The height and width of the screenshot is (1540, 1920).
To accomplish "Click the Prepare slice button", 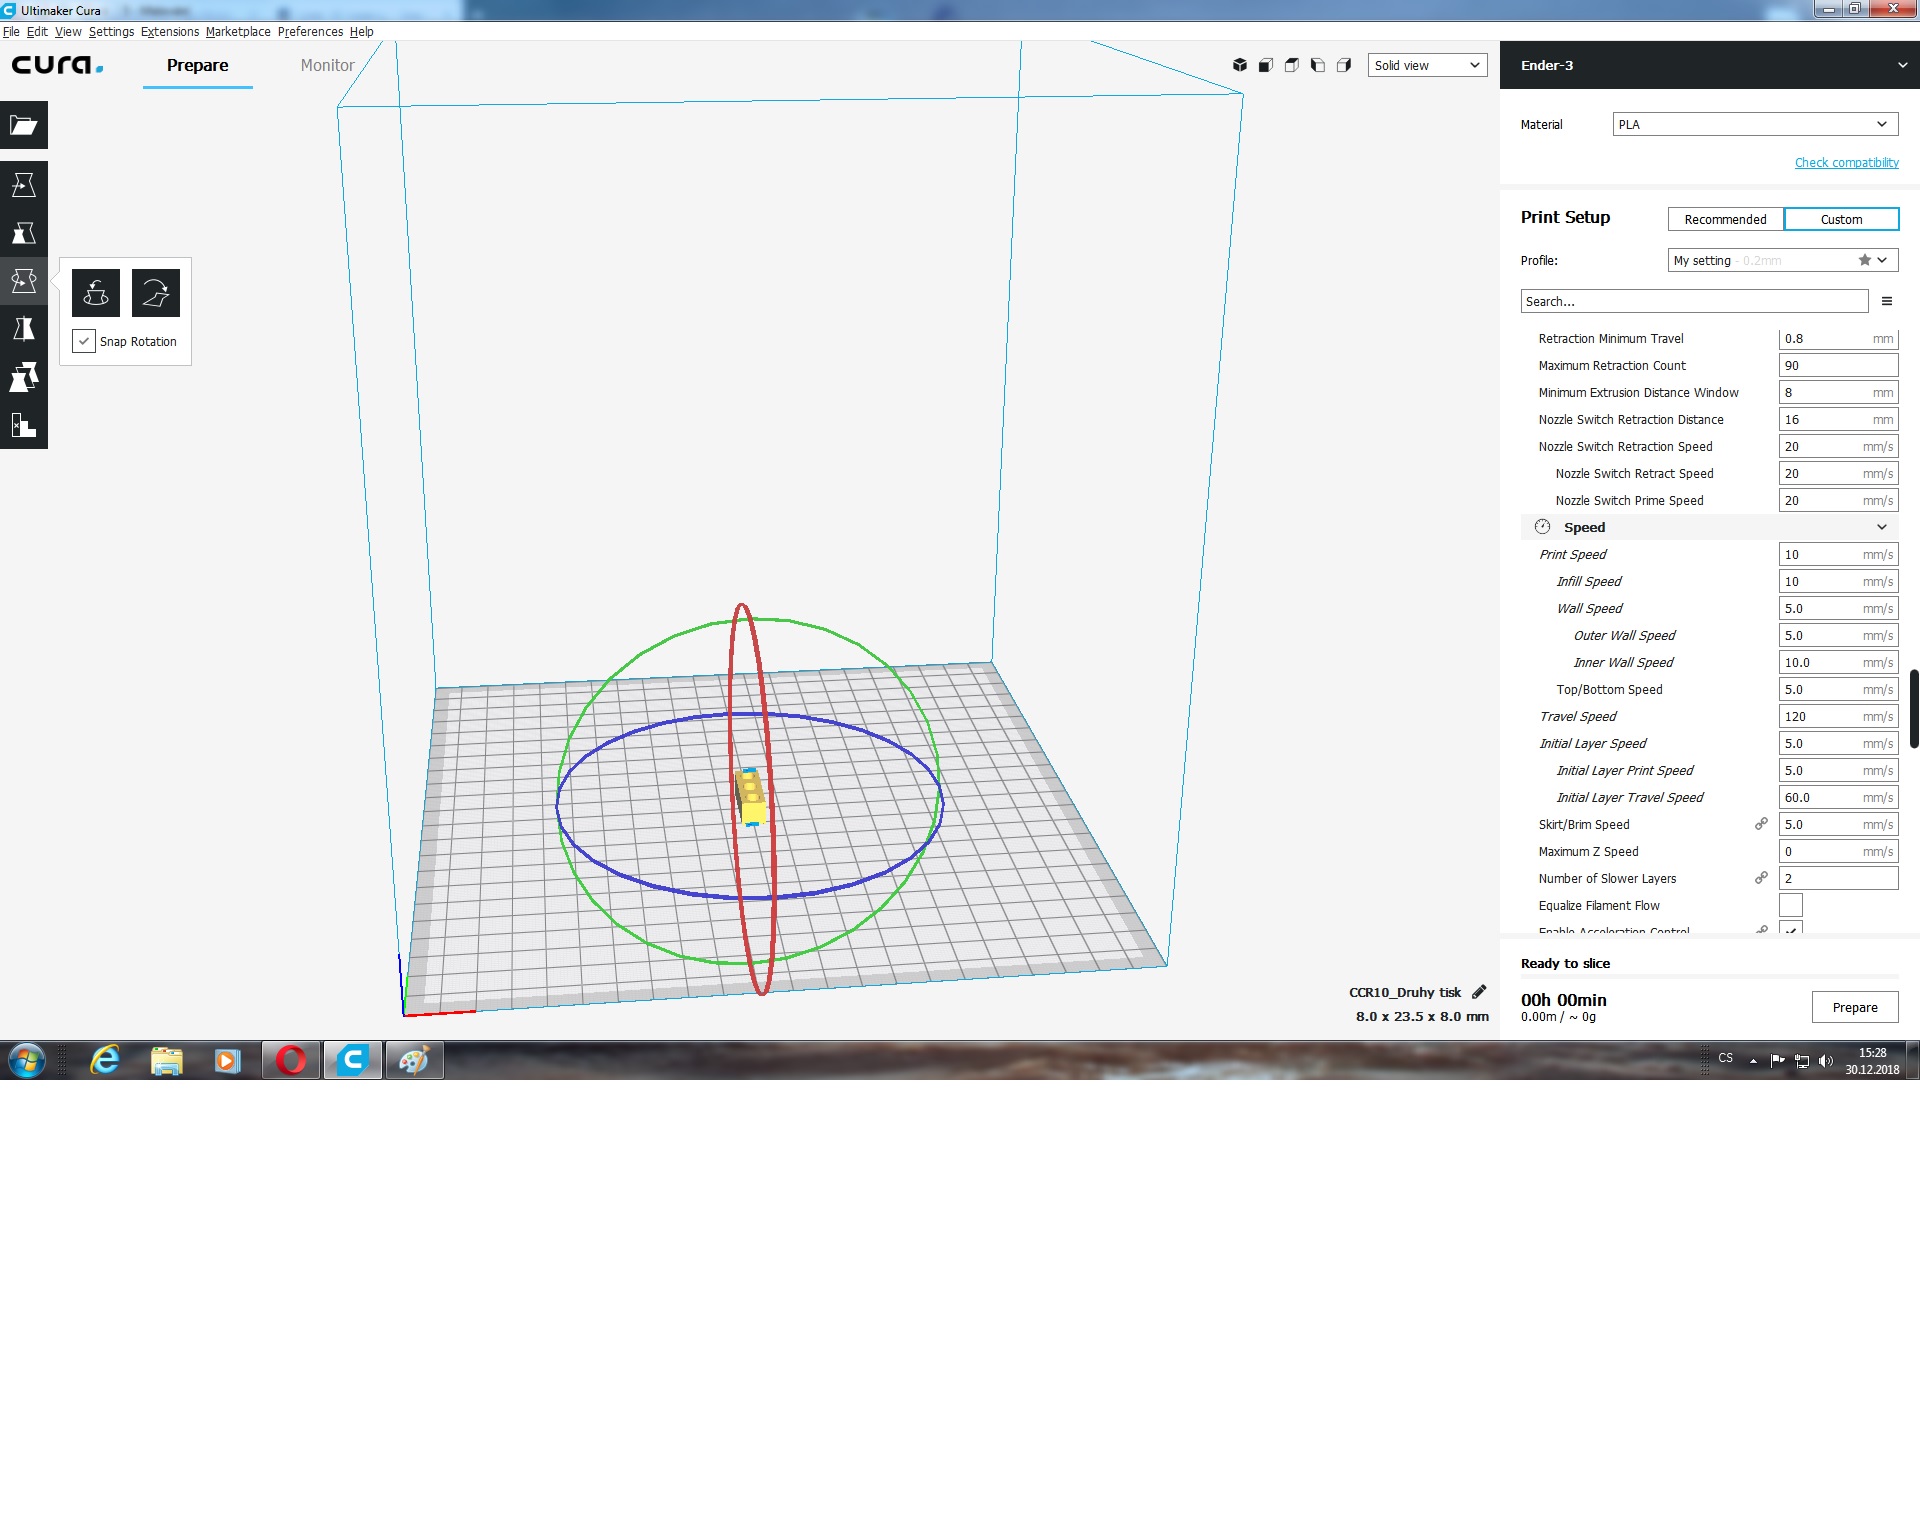I will pyautogui.click(x=1854, y=1007).
